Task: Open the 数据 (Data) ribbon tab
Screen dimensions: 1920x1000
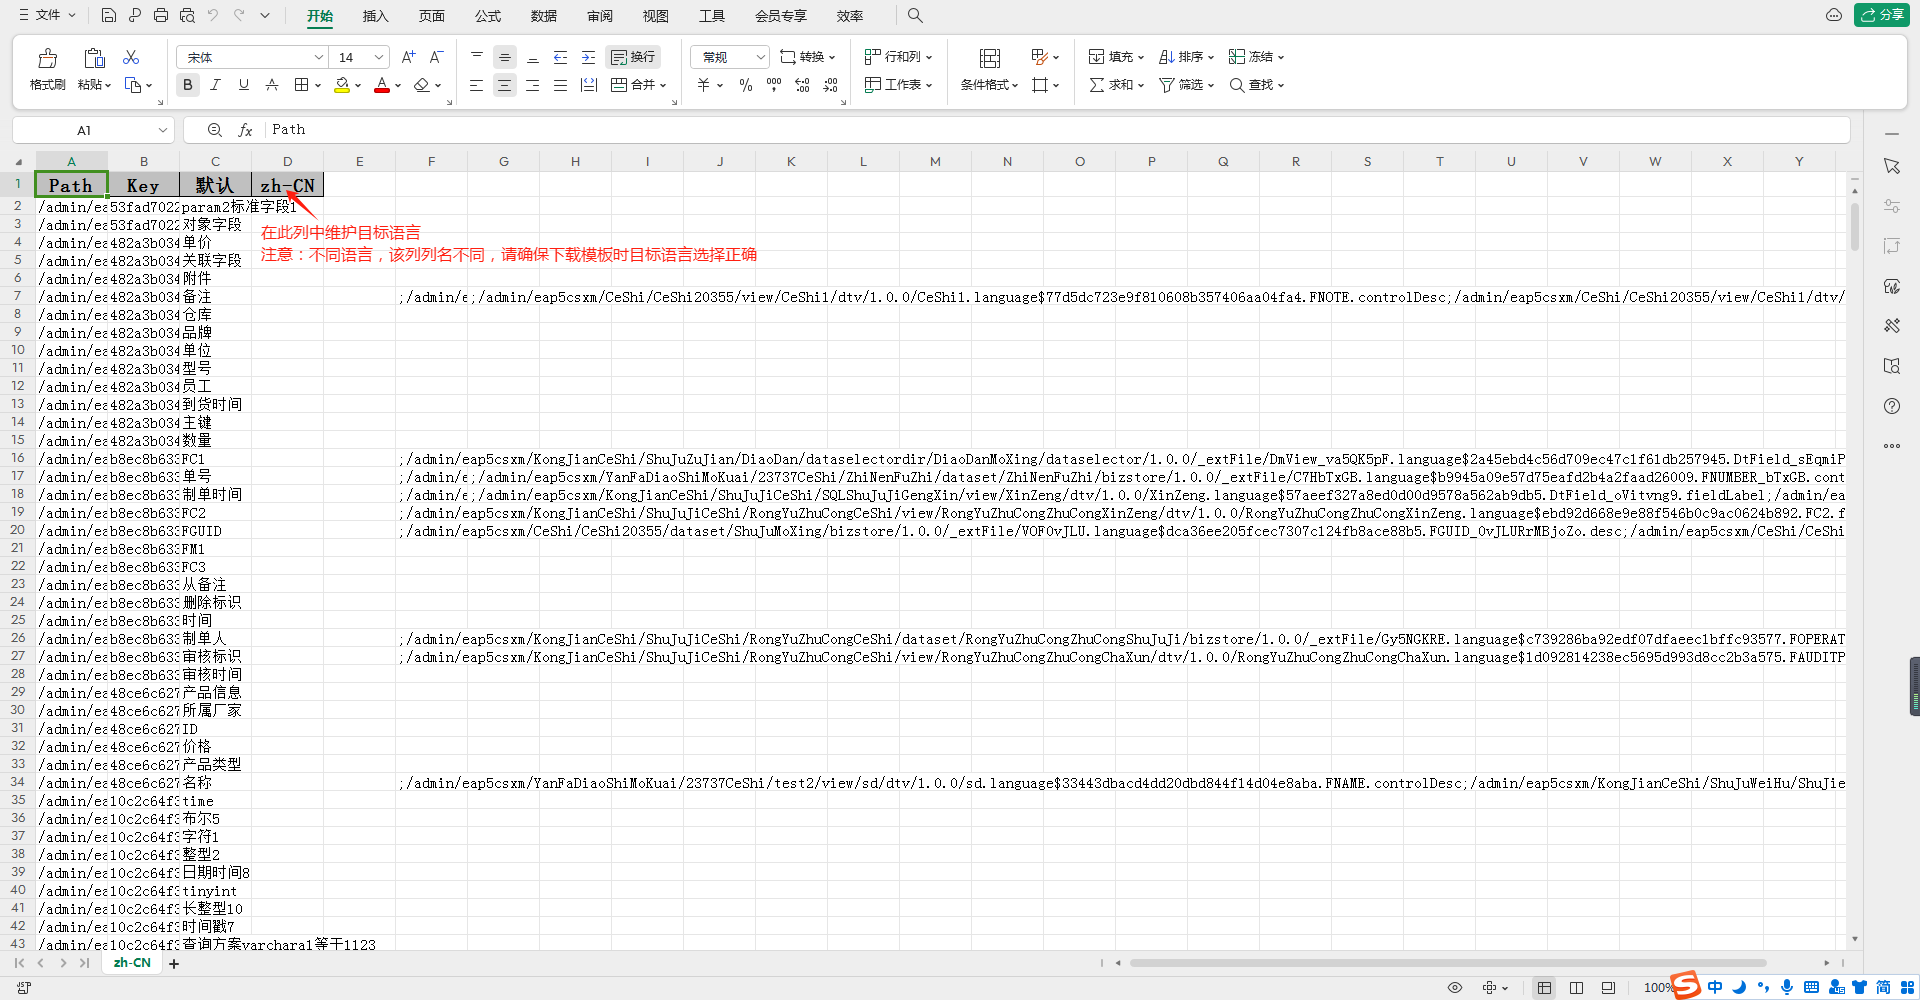Action: pos(544,16)
